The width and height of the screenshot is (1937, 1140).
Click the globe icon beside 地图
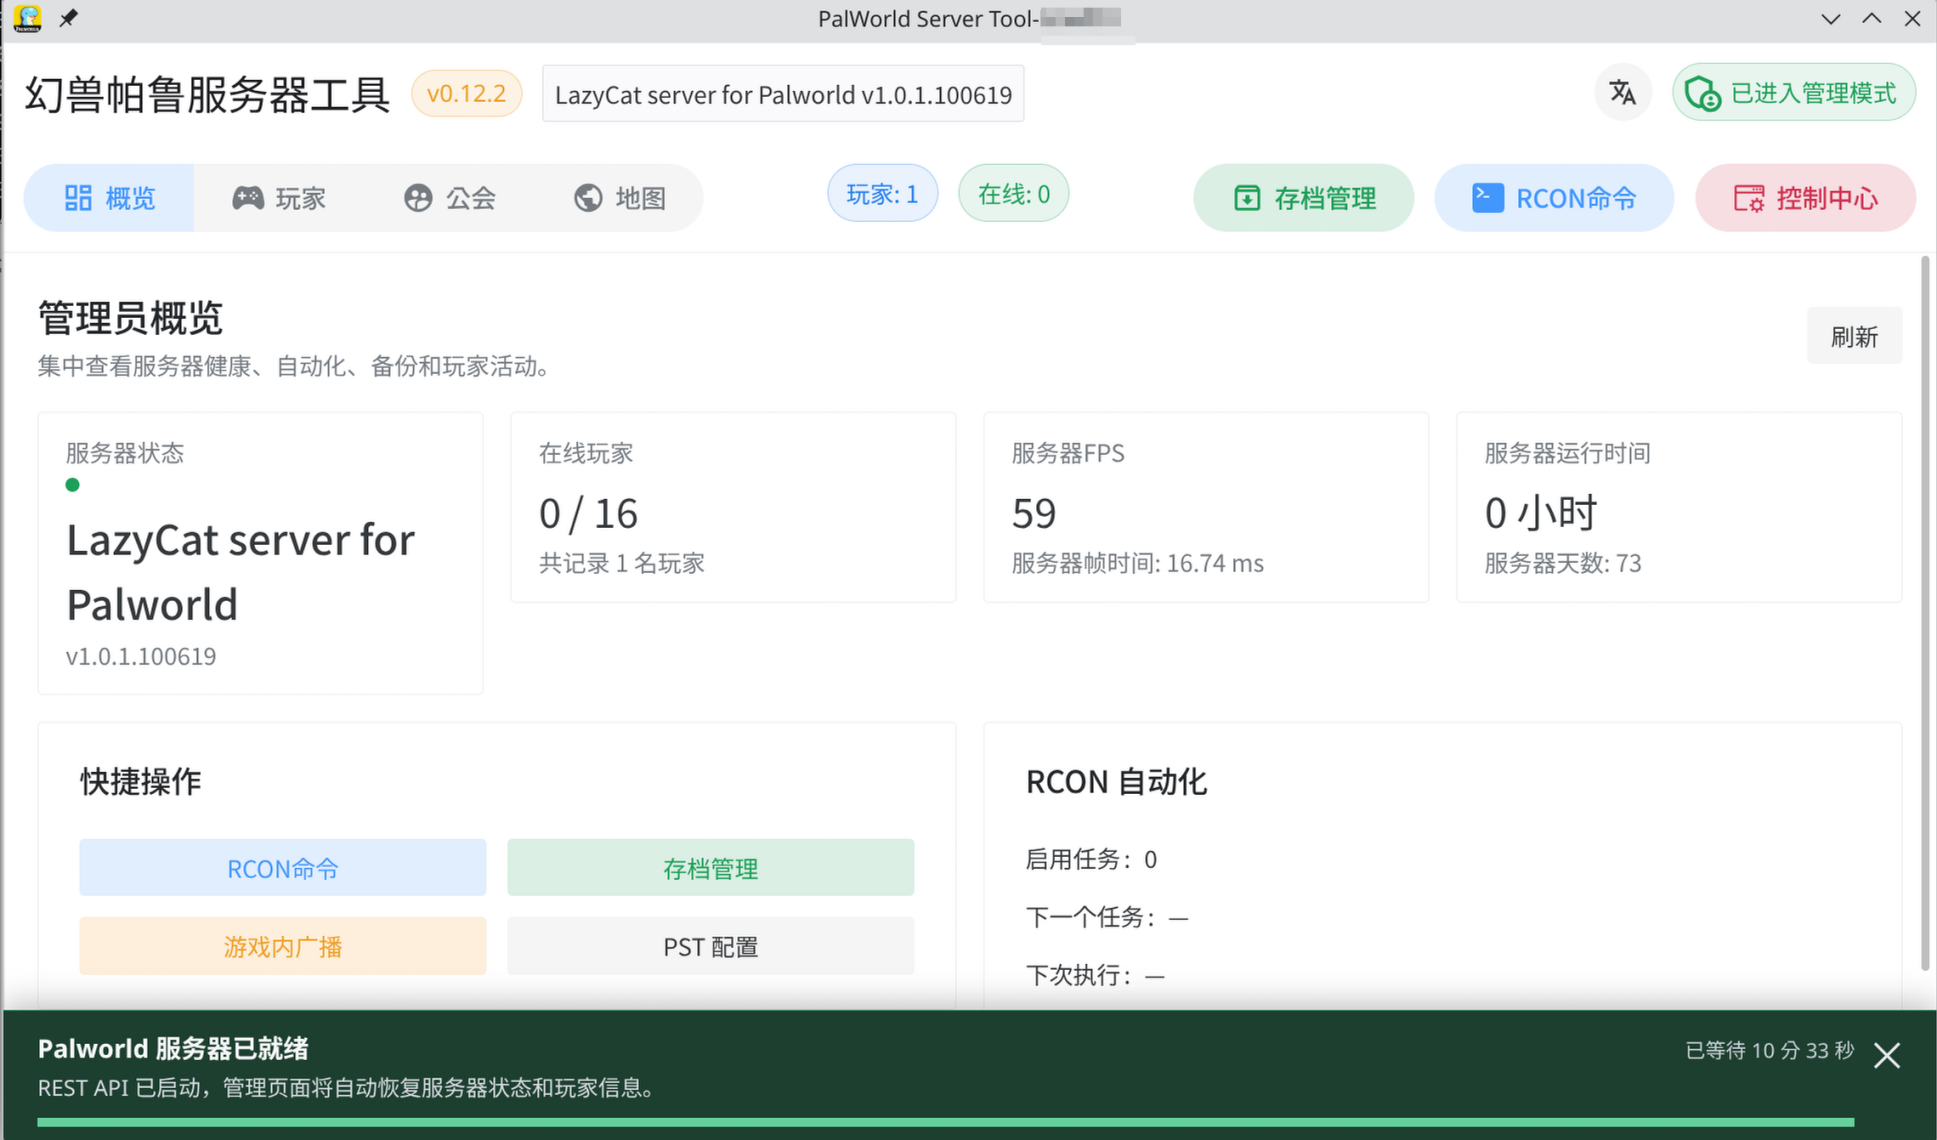[588, 198]
